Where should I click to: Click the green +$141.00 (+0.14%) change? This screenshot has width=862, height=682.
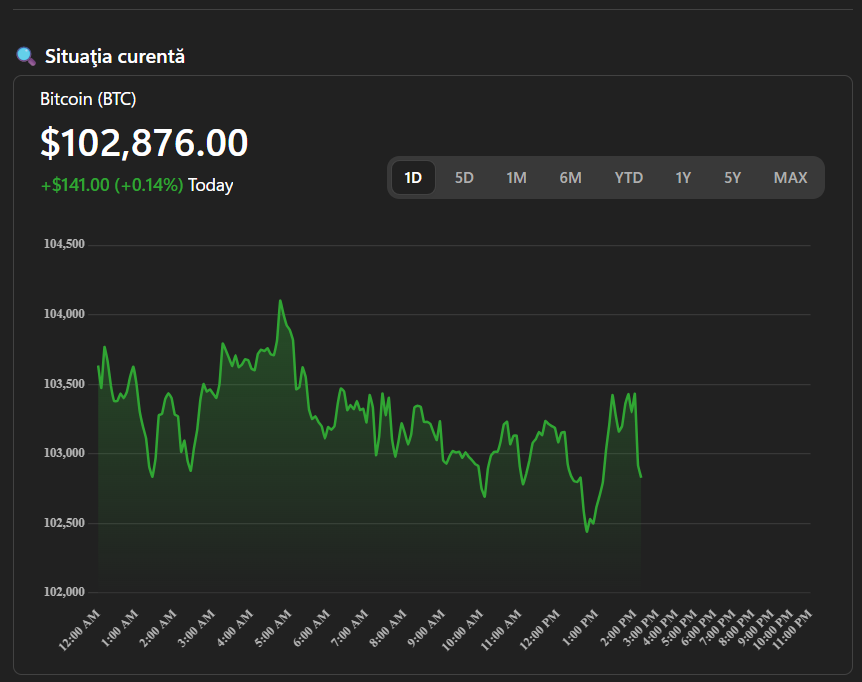click(x=112, y=185)
